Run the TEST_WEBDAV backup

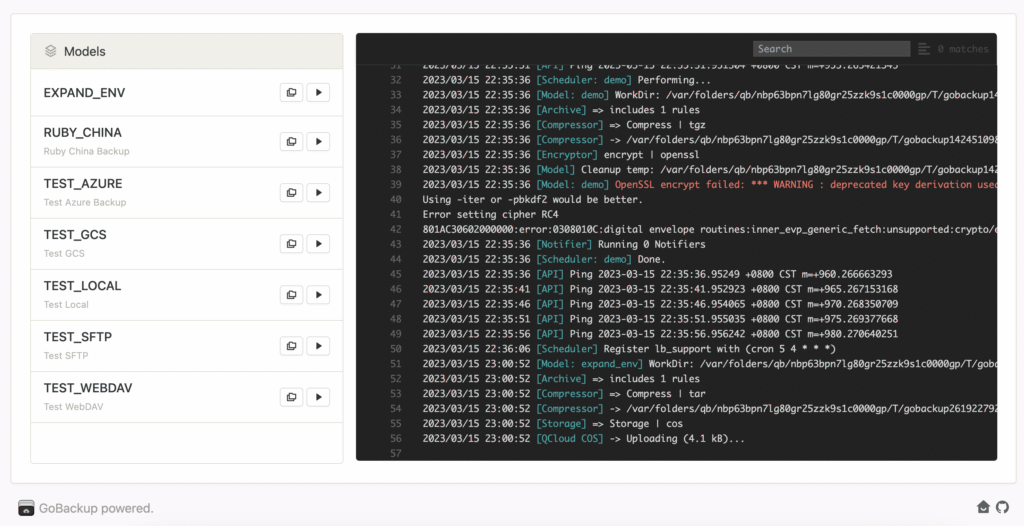tap(318, 397)
